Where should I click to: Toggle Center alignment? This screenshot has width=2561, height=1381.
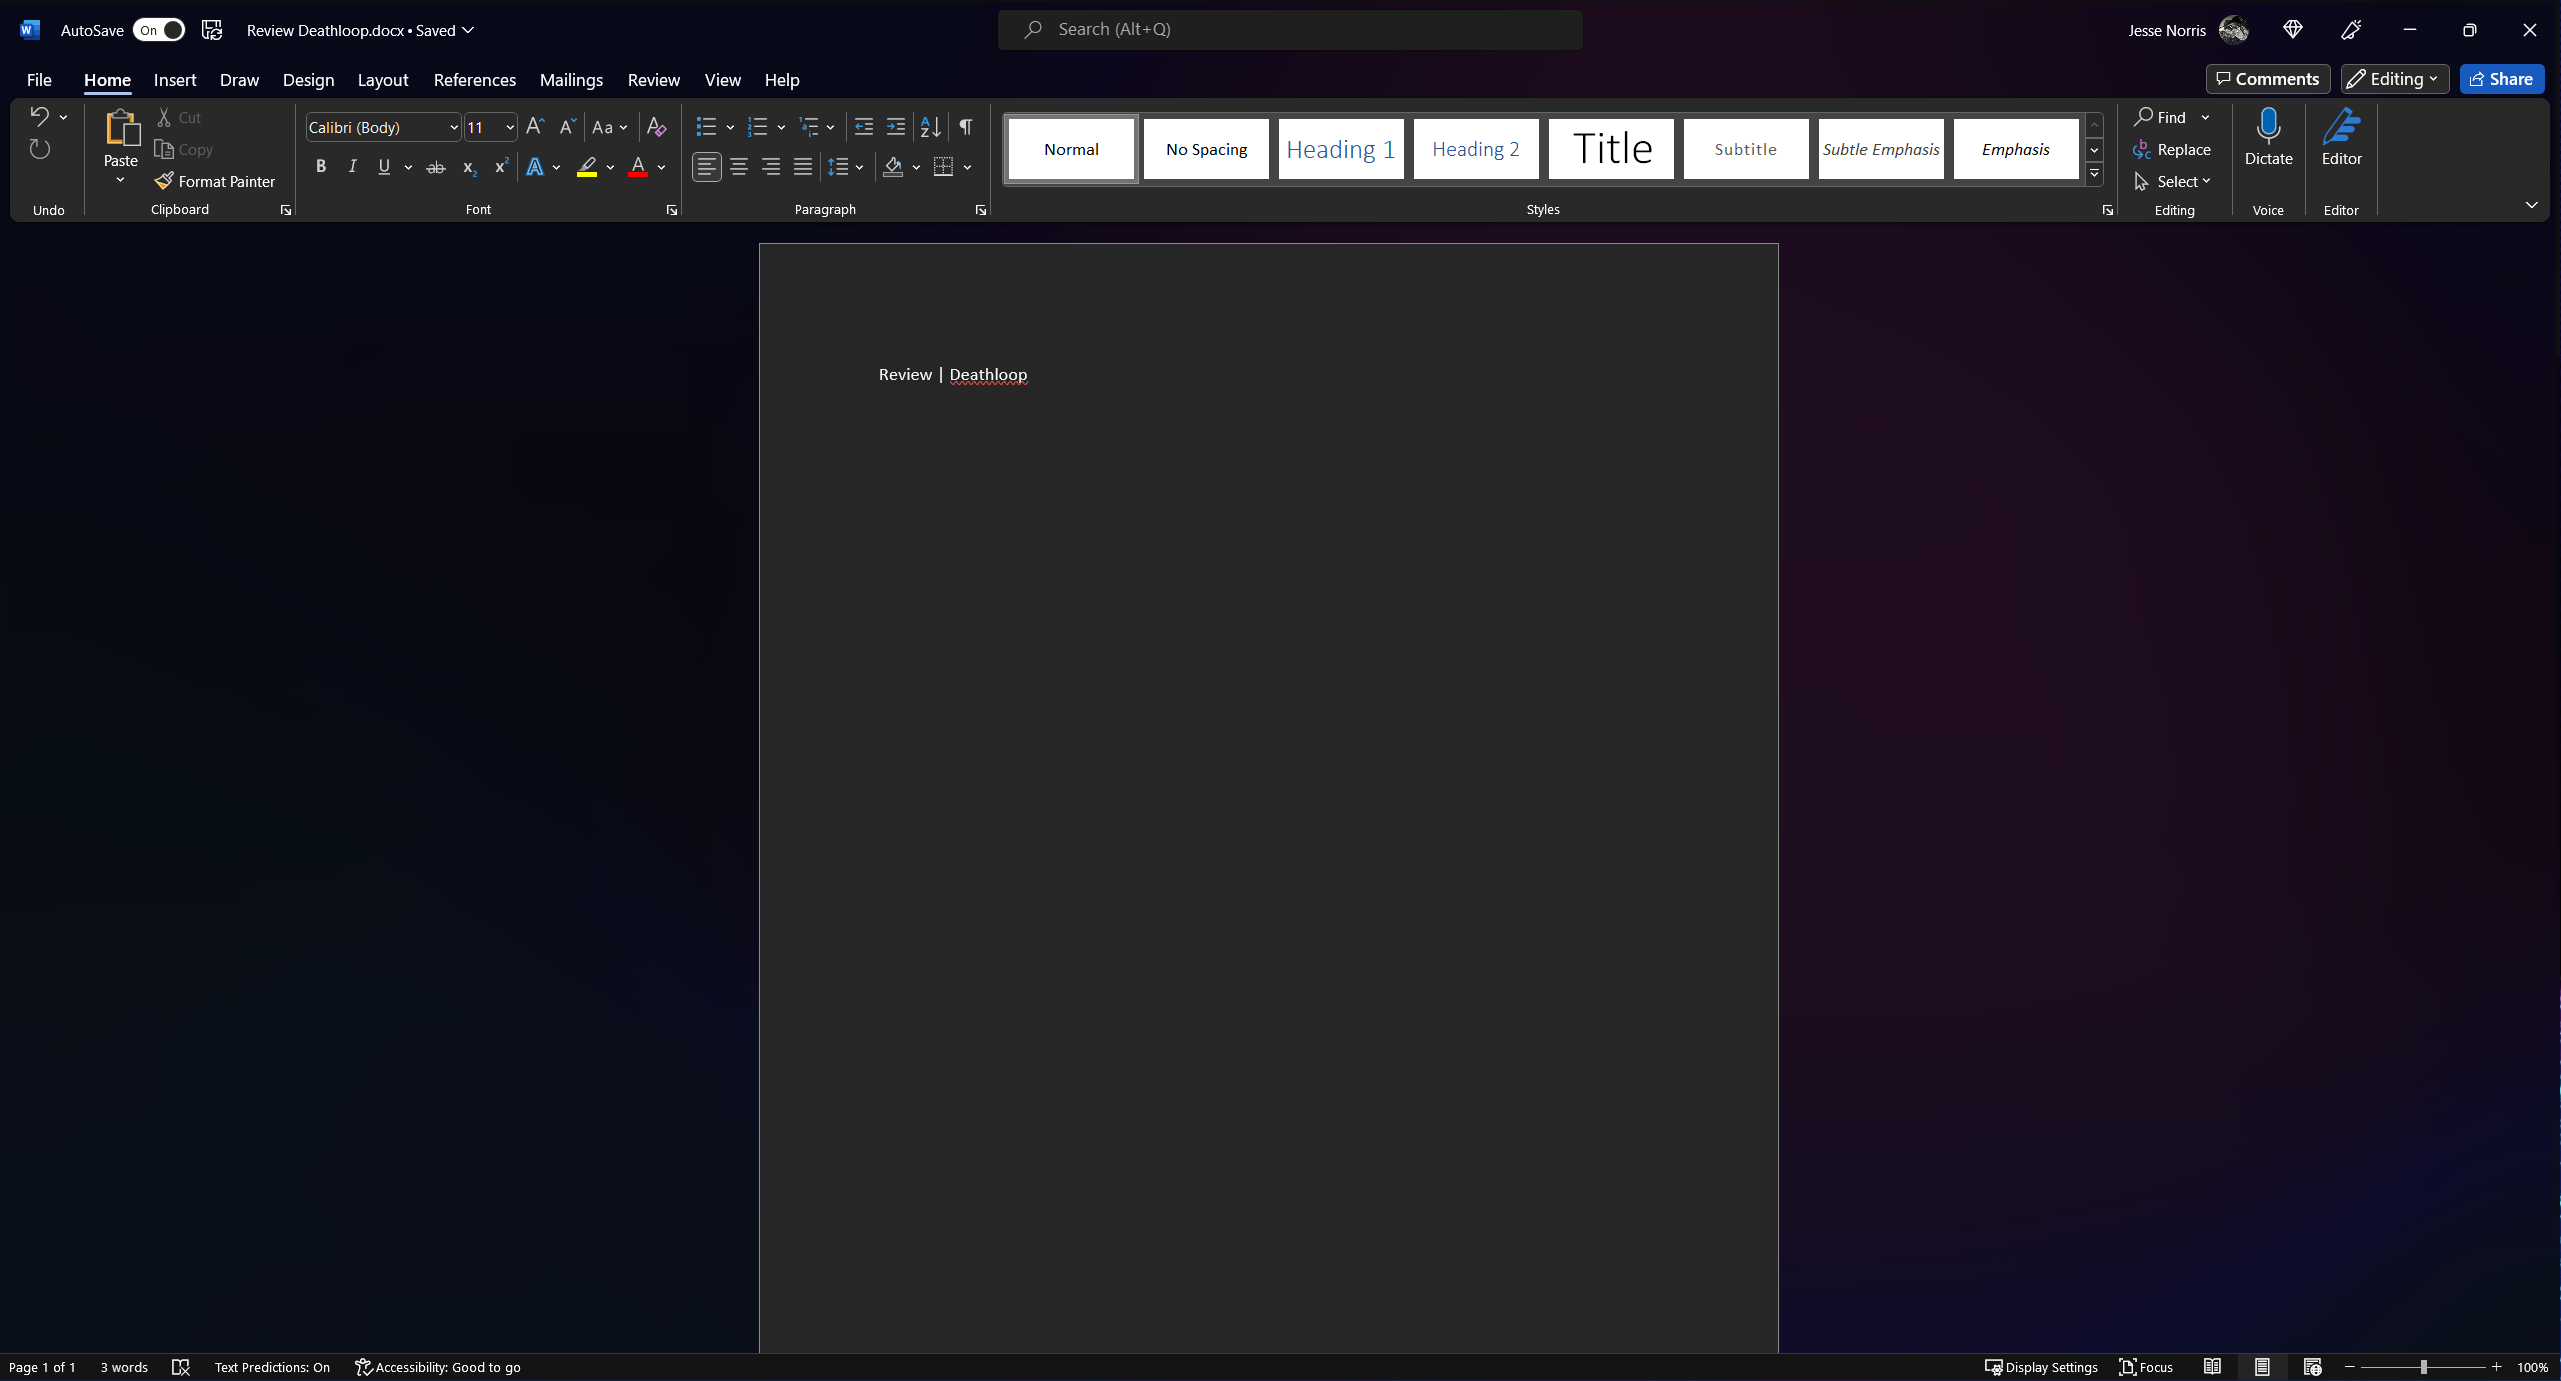pyautogui.click(x=739, y=167)
